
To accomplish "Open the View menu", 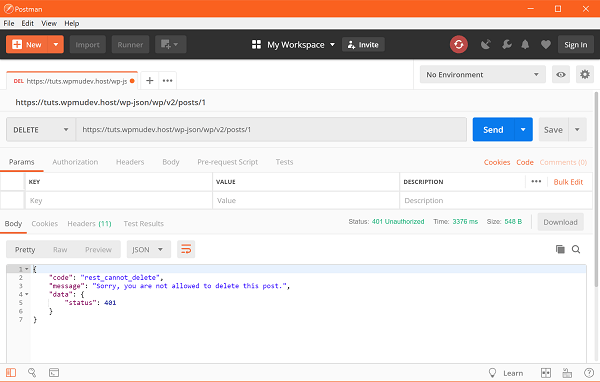I will [49, 23].
